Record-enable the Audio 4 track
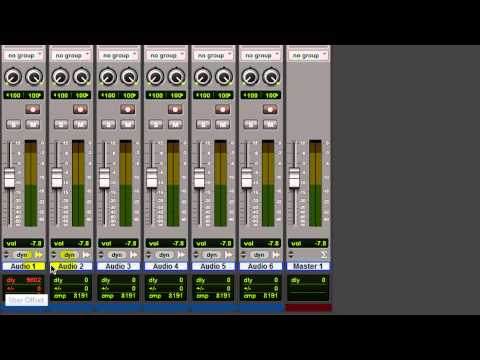The image size is (480, 360). (x=175, y=109)
